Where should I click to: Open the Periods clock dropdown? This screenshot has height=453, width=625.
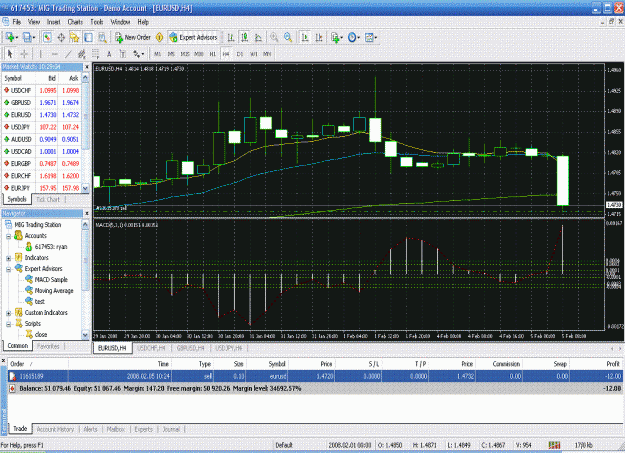[x=353, y=37]
